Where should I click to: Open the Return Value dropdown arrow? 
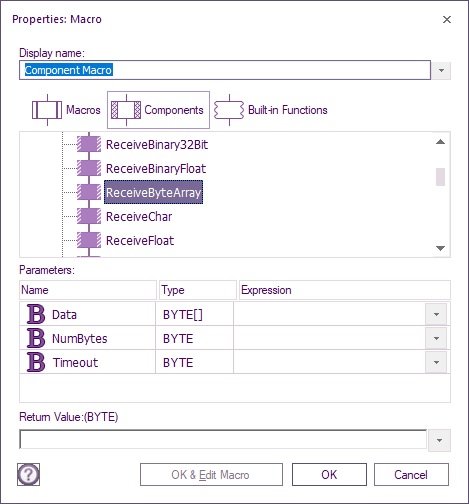pos(439,440)
